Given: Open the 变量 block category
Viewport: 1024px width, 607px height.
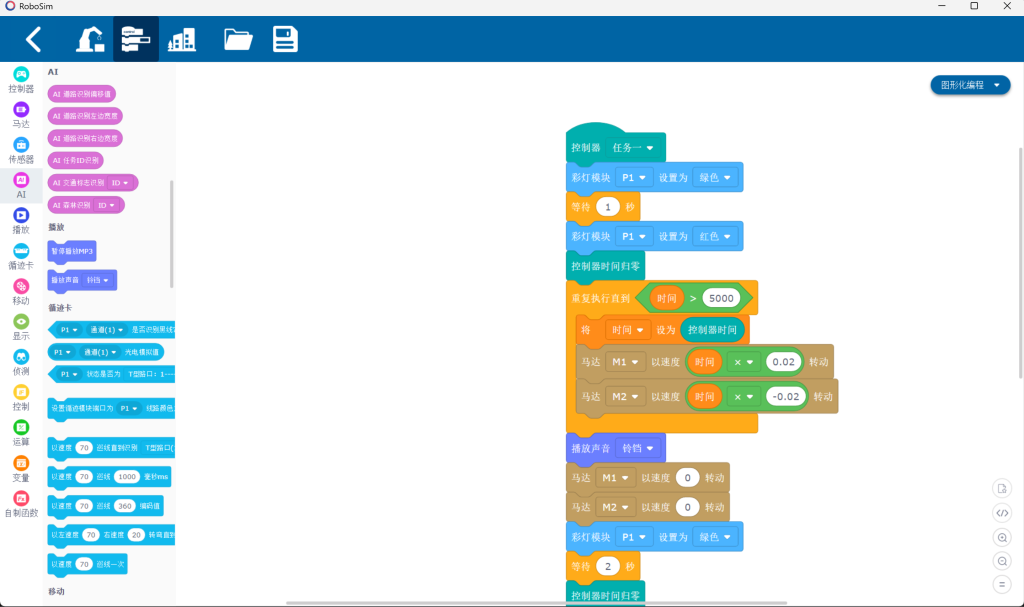Looking at the screenshot, I should click(21, 468).
